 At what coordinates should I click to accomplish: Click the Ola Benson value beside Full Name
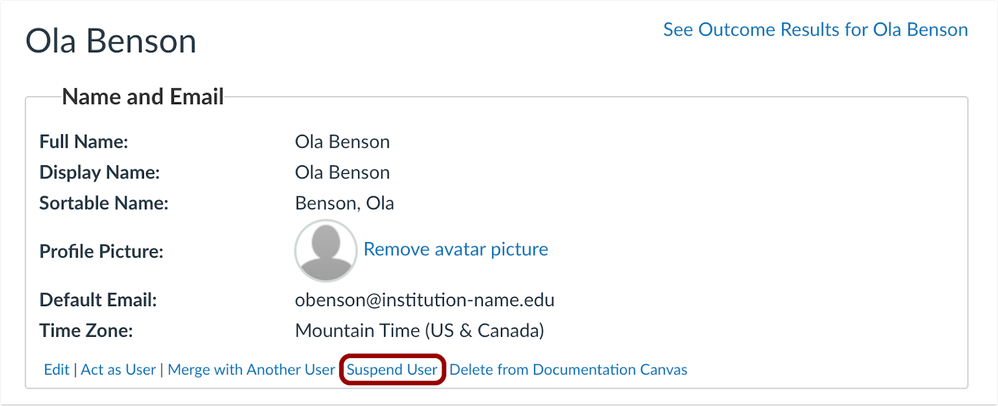click(x=342, y=142)
